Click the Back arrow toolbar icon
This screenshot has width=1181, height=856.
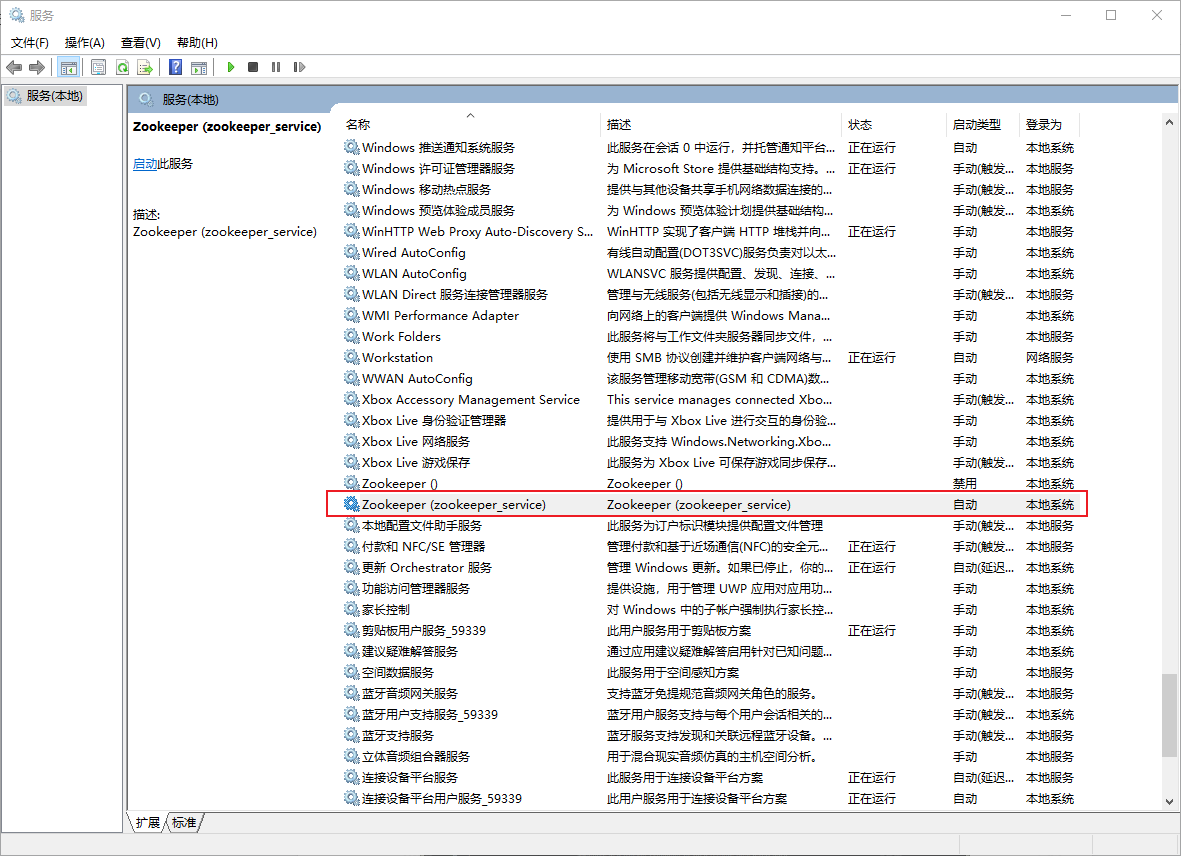(x=14, y=67)
